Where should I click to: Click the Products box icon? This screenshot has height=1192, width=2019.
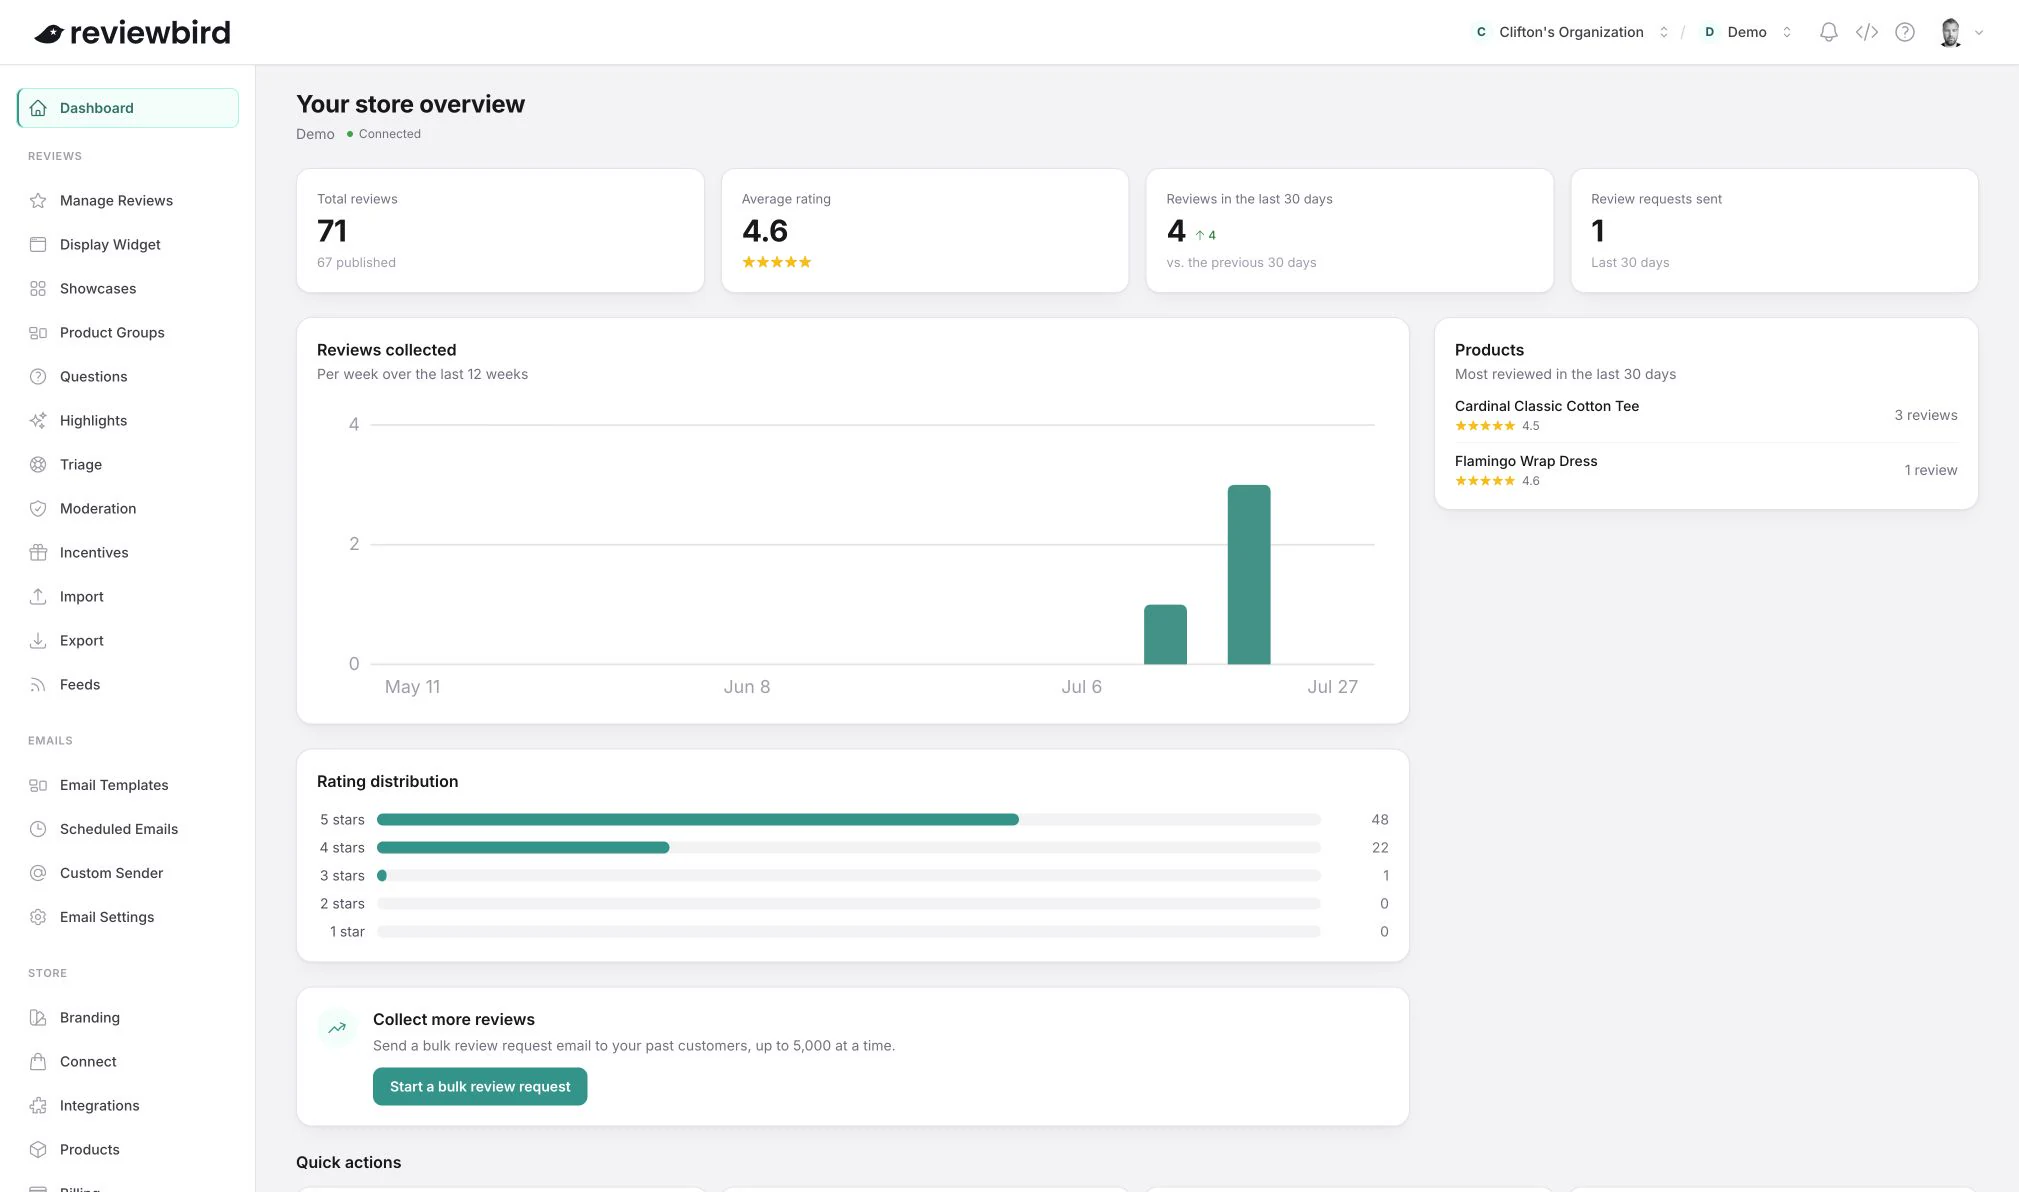38,1149
